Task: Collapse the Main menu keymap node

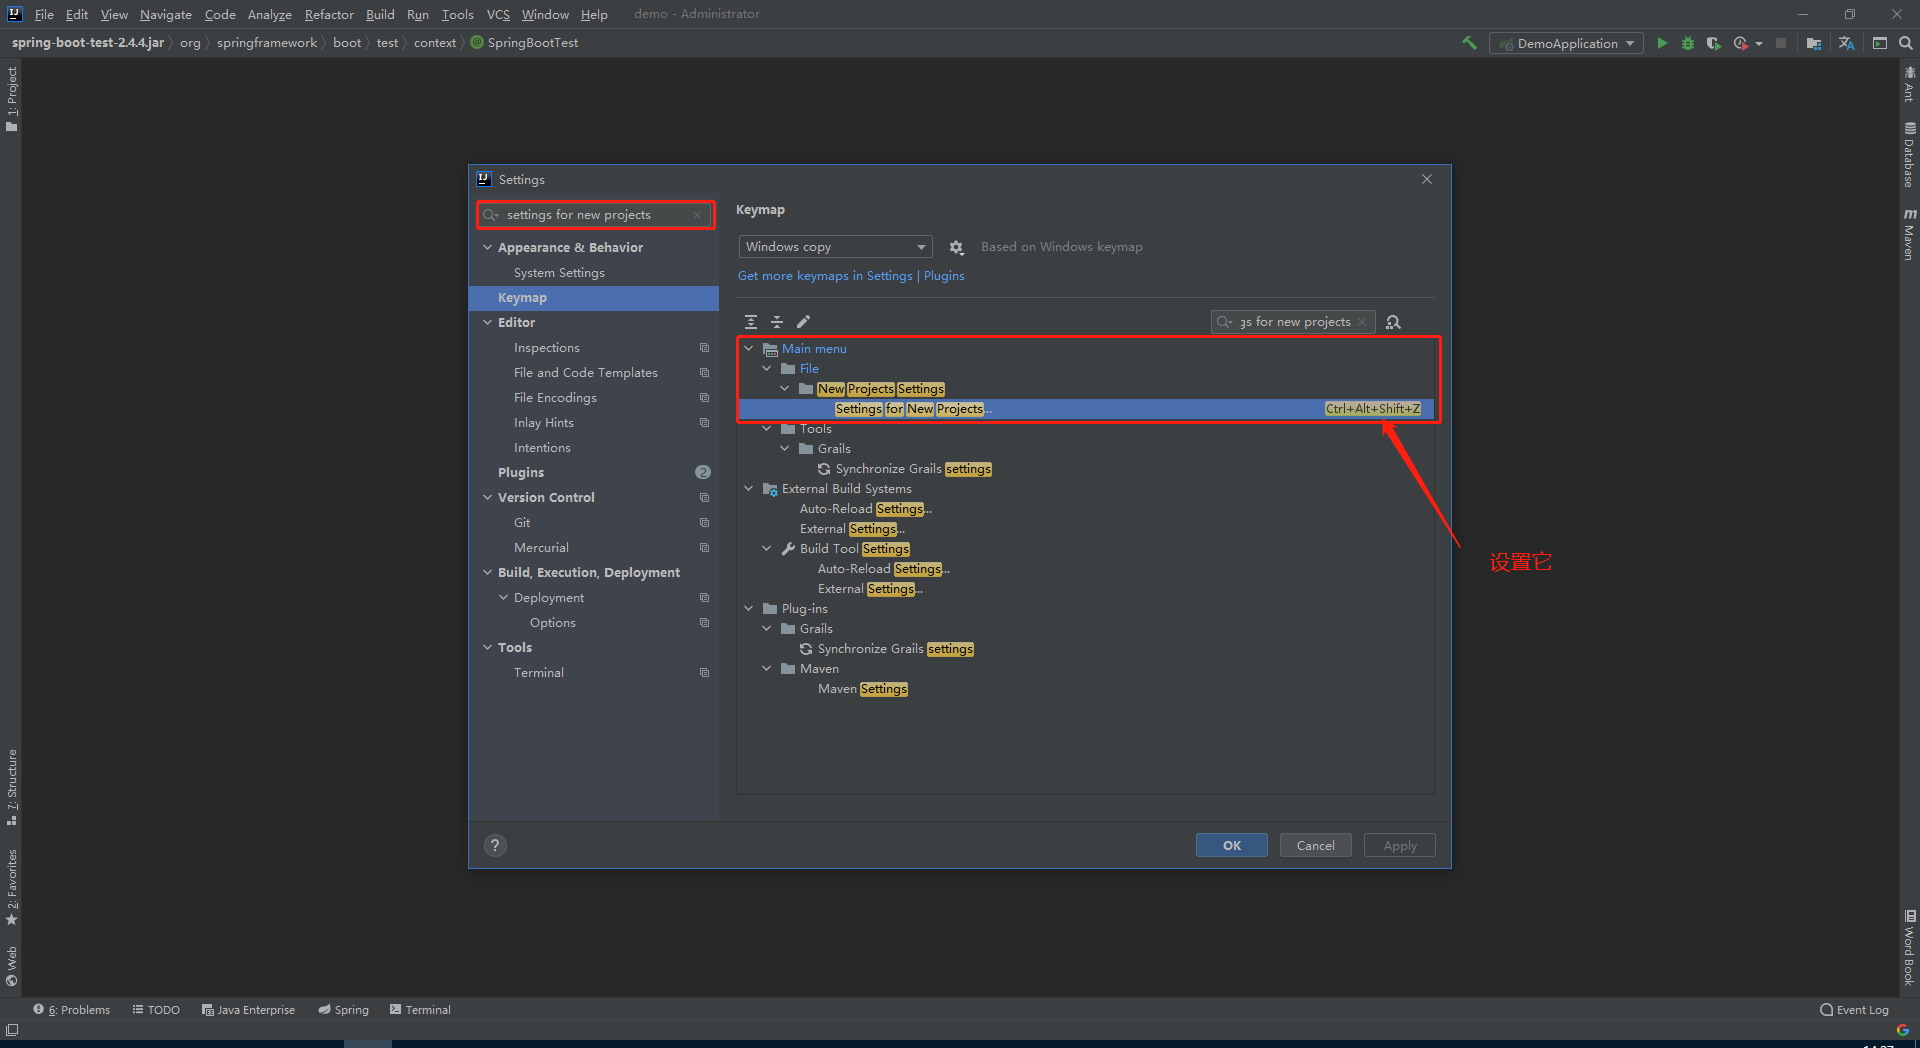Action: [749, 349]
